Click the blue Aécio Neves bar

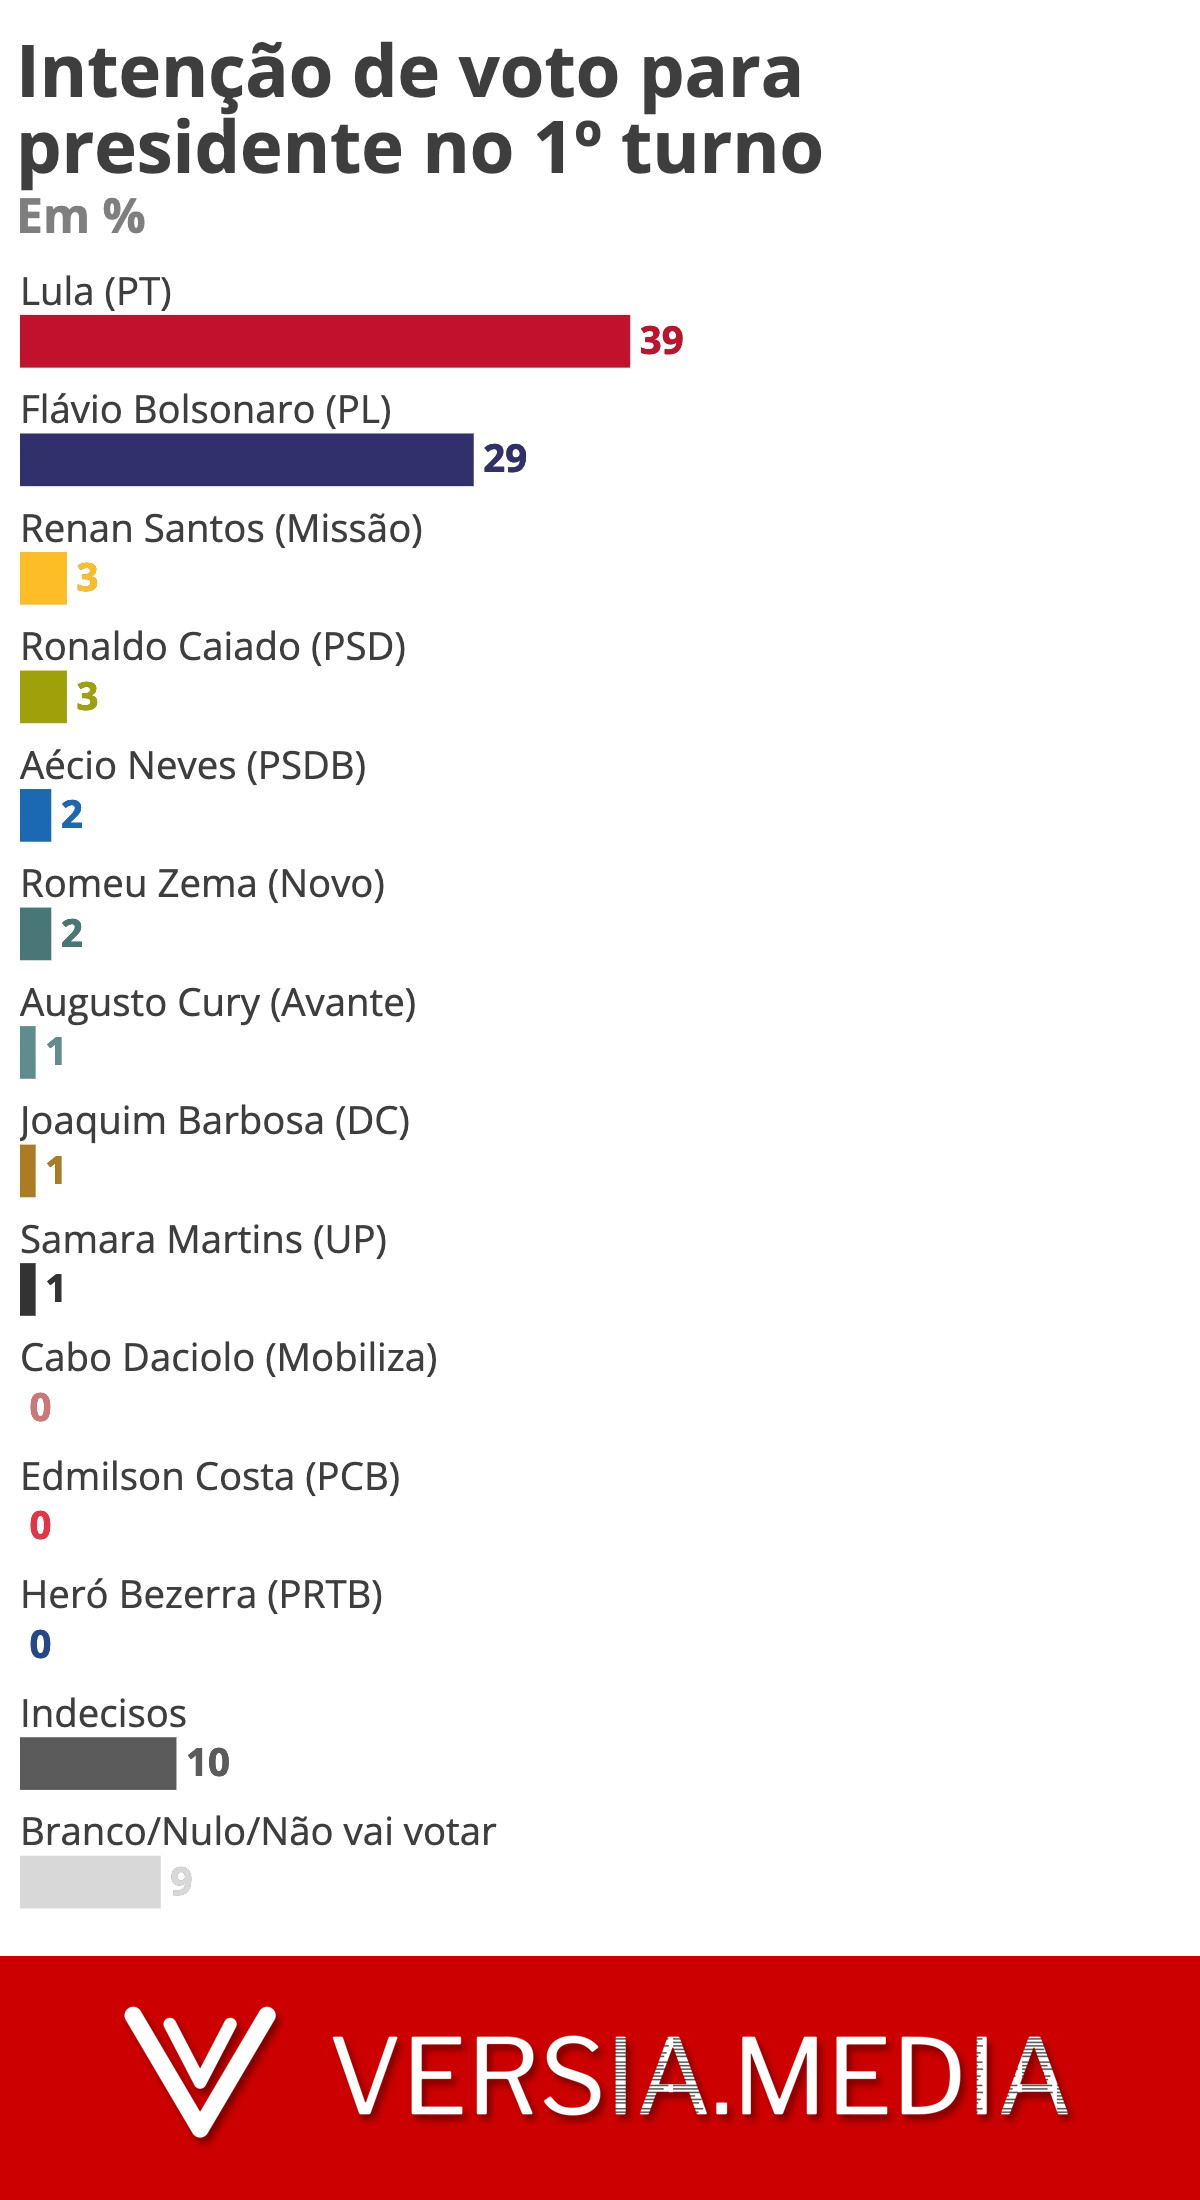(x=35, y=815)
